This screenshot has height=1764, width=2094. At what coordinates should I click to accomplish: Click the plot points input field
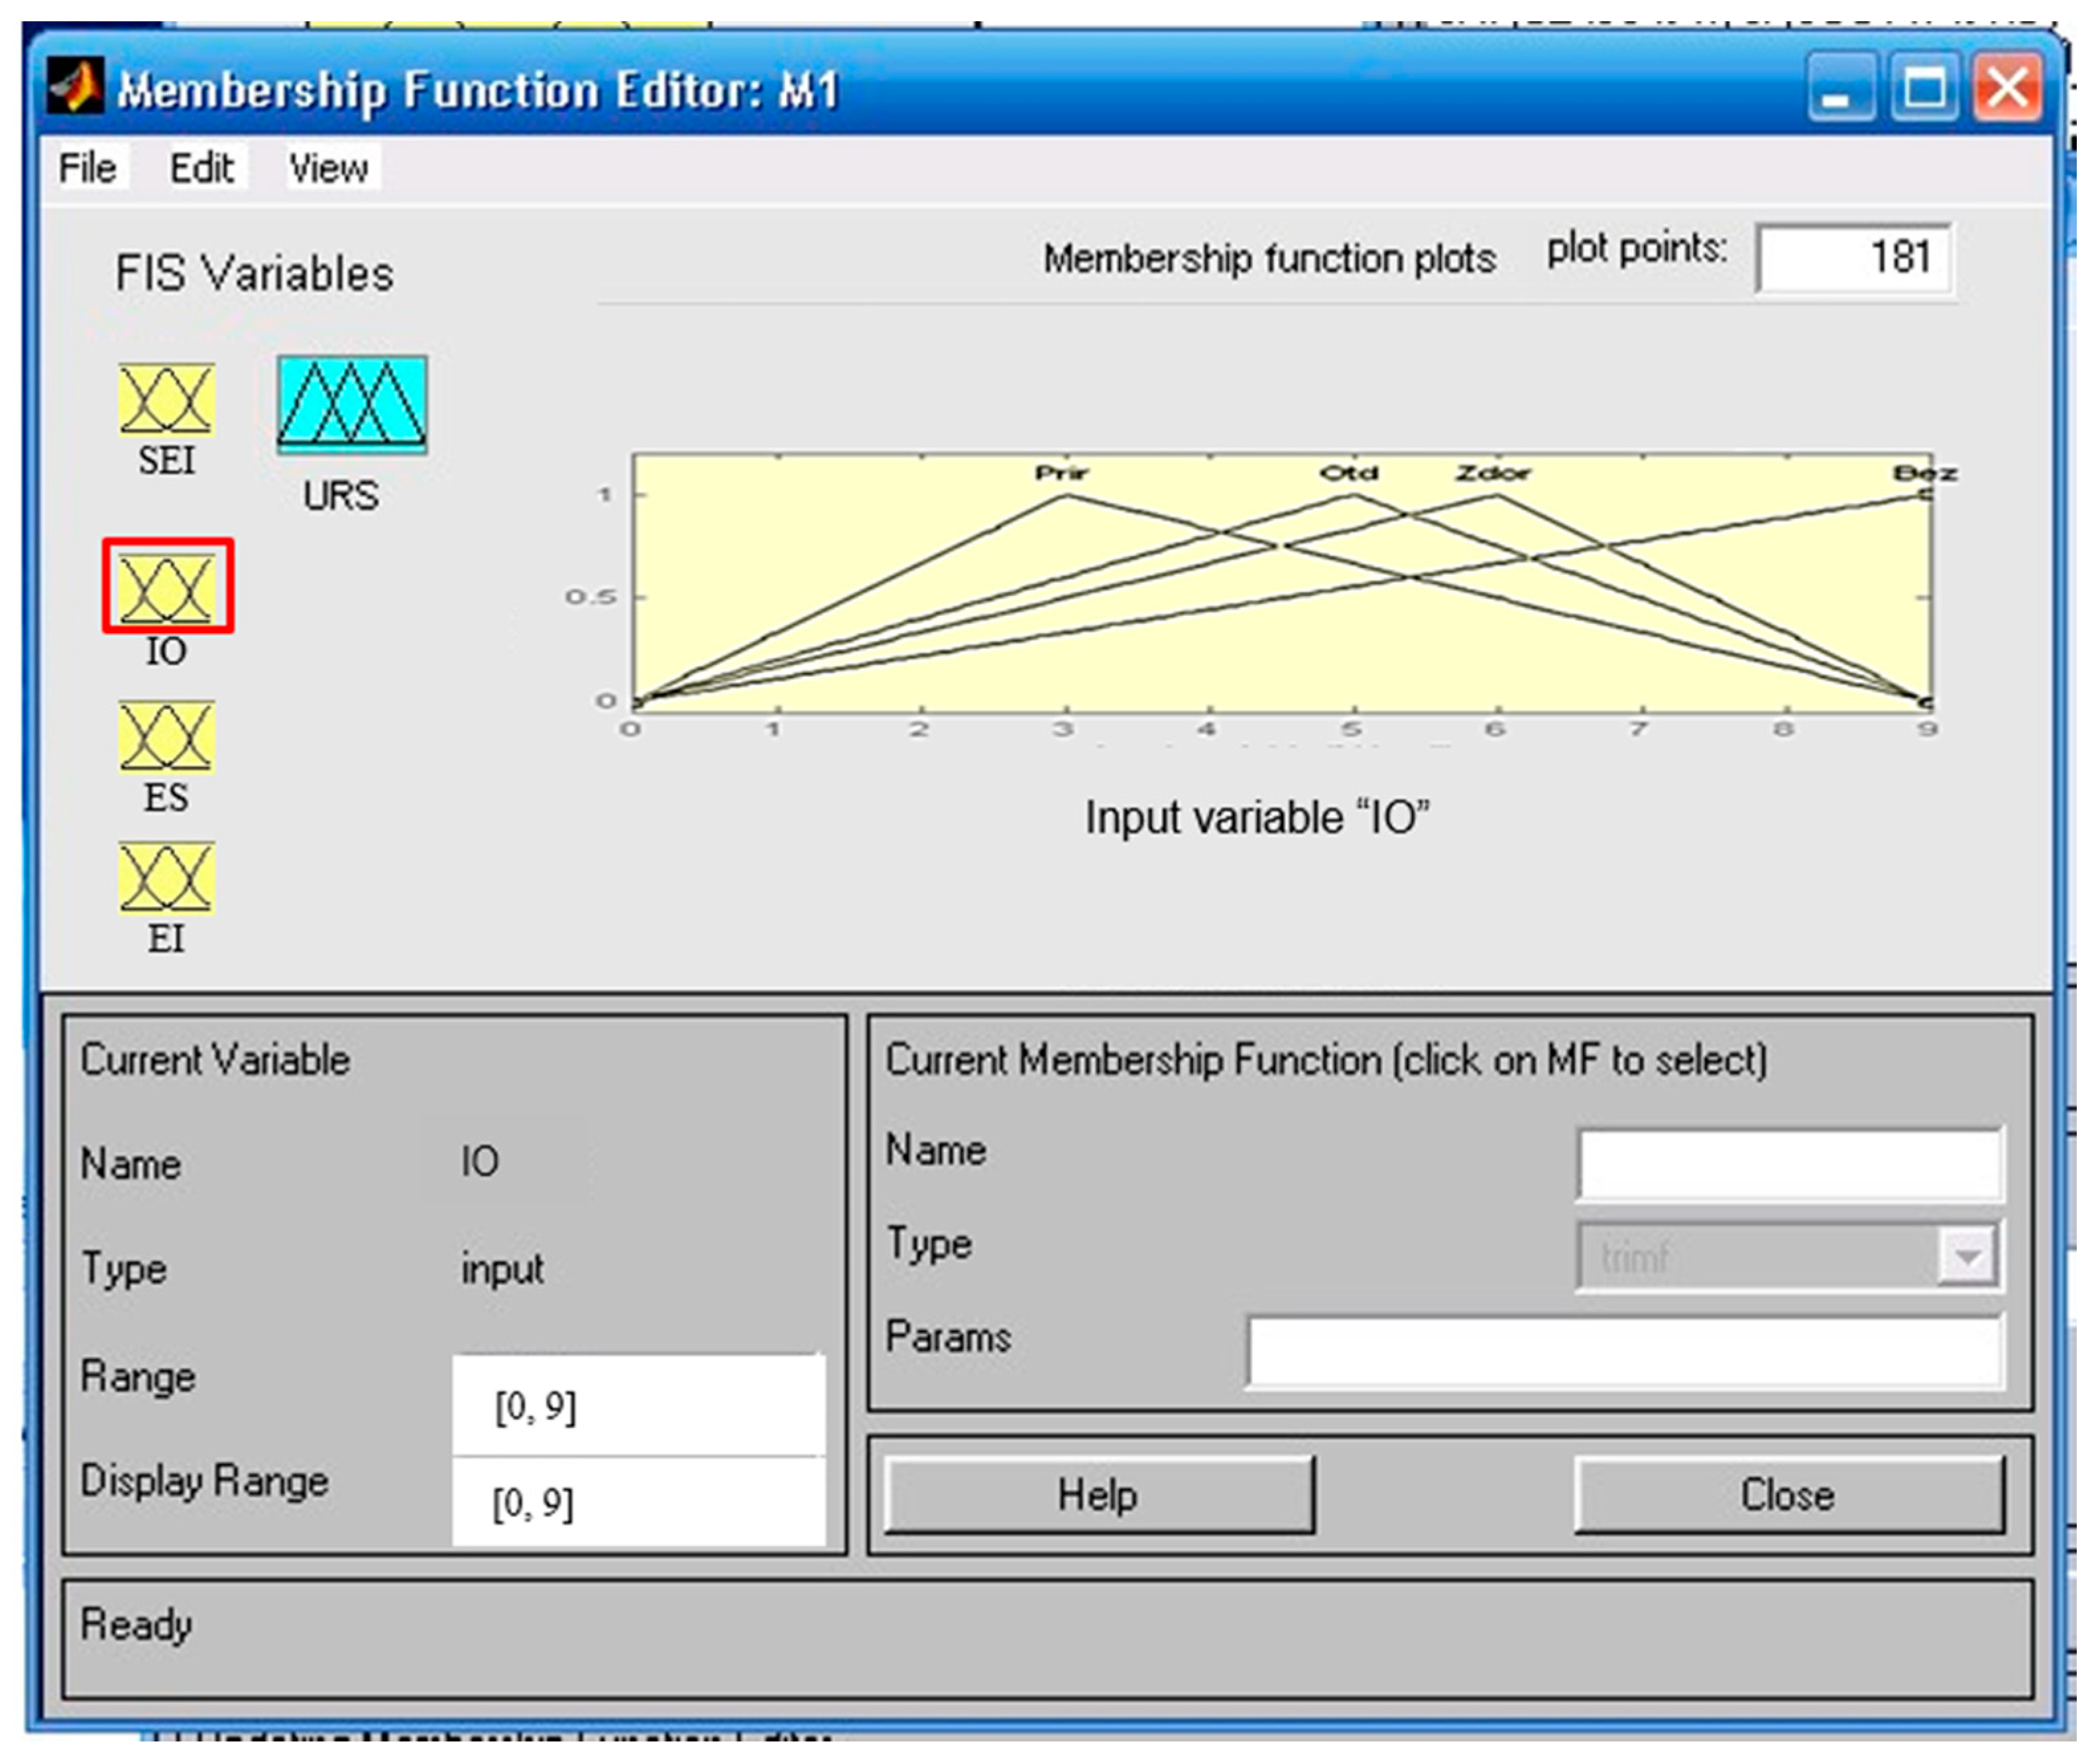point(1853,258)
